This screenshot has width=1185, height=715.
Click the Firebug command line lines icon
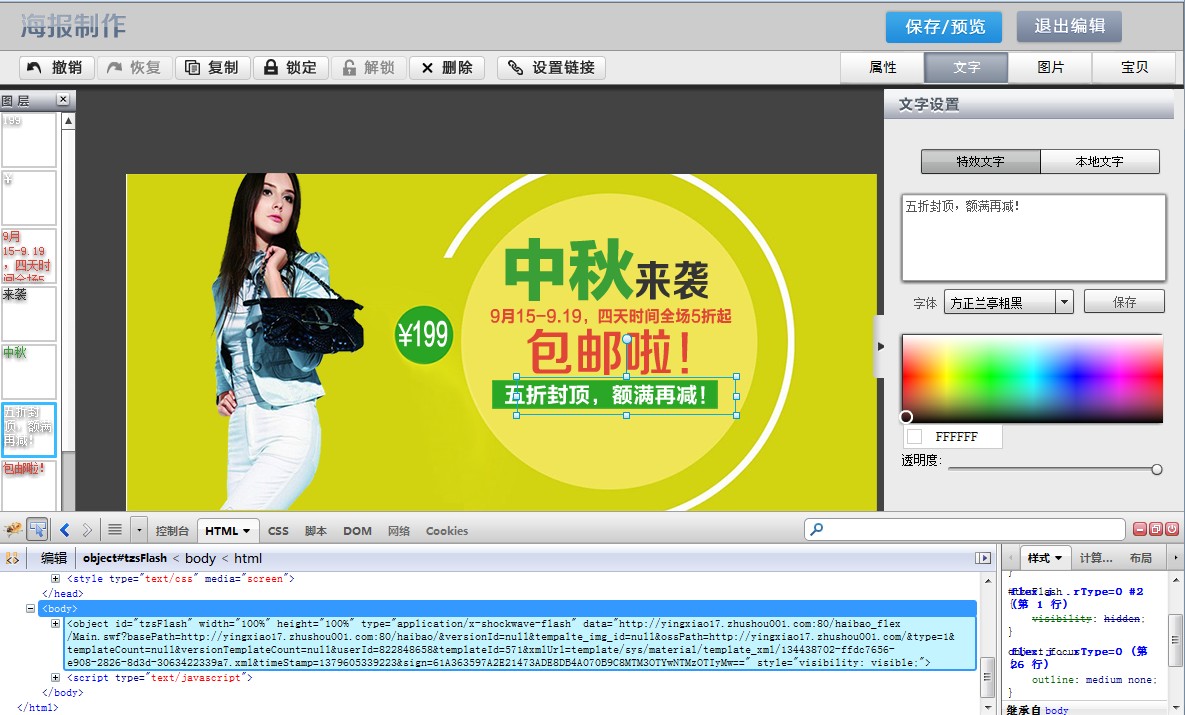[115, 530]
